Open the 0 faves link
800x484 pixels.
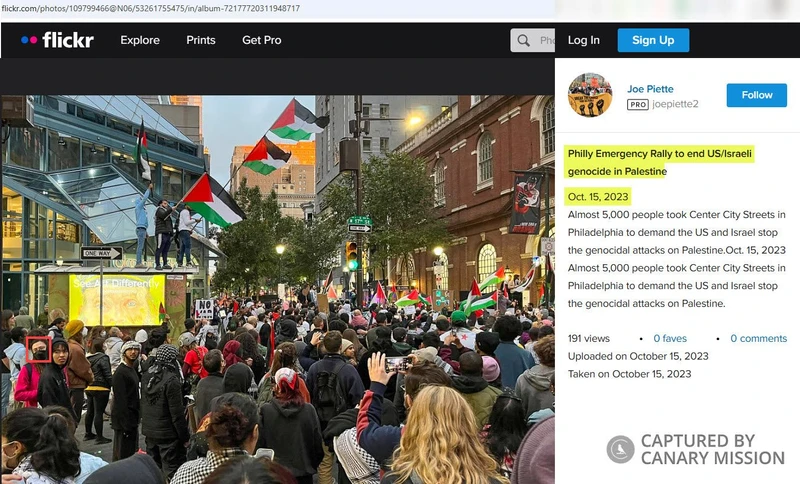point(670,338)
